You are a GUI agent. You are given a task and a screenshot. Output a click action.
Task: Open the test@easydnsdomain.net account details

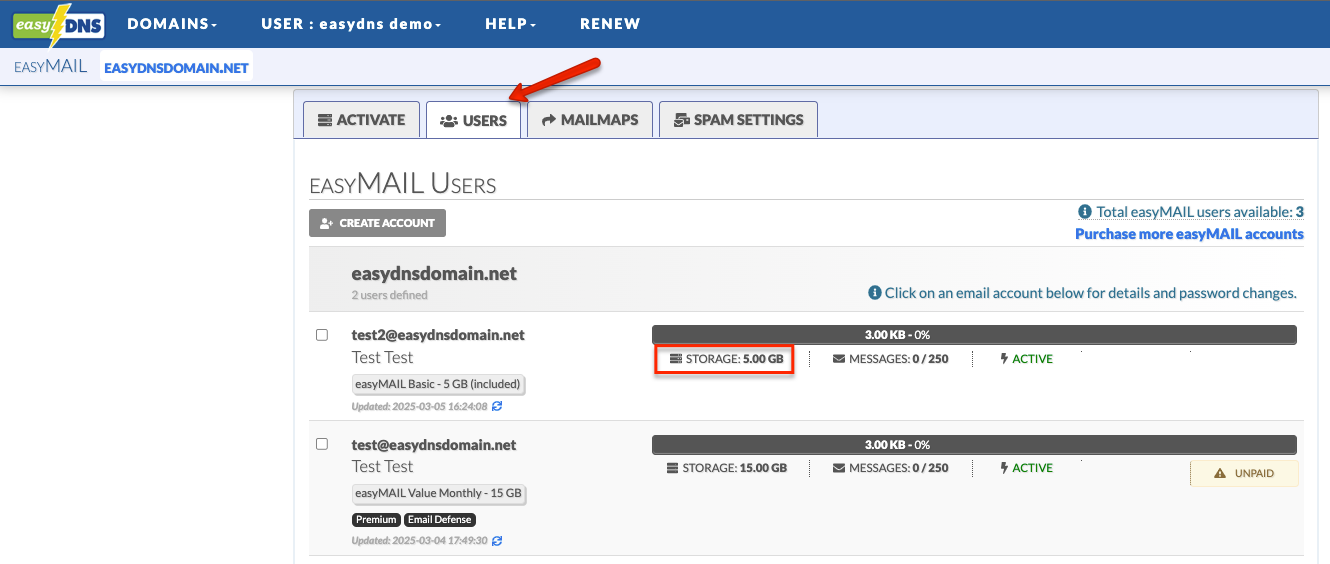(434, 445)
